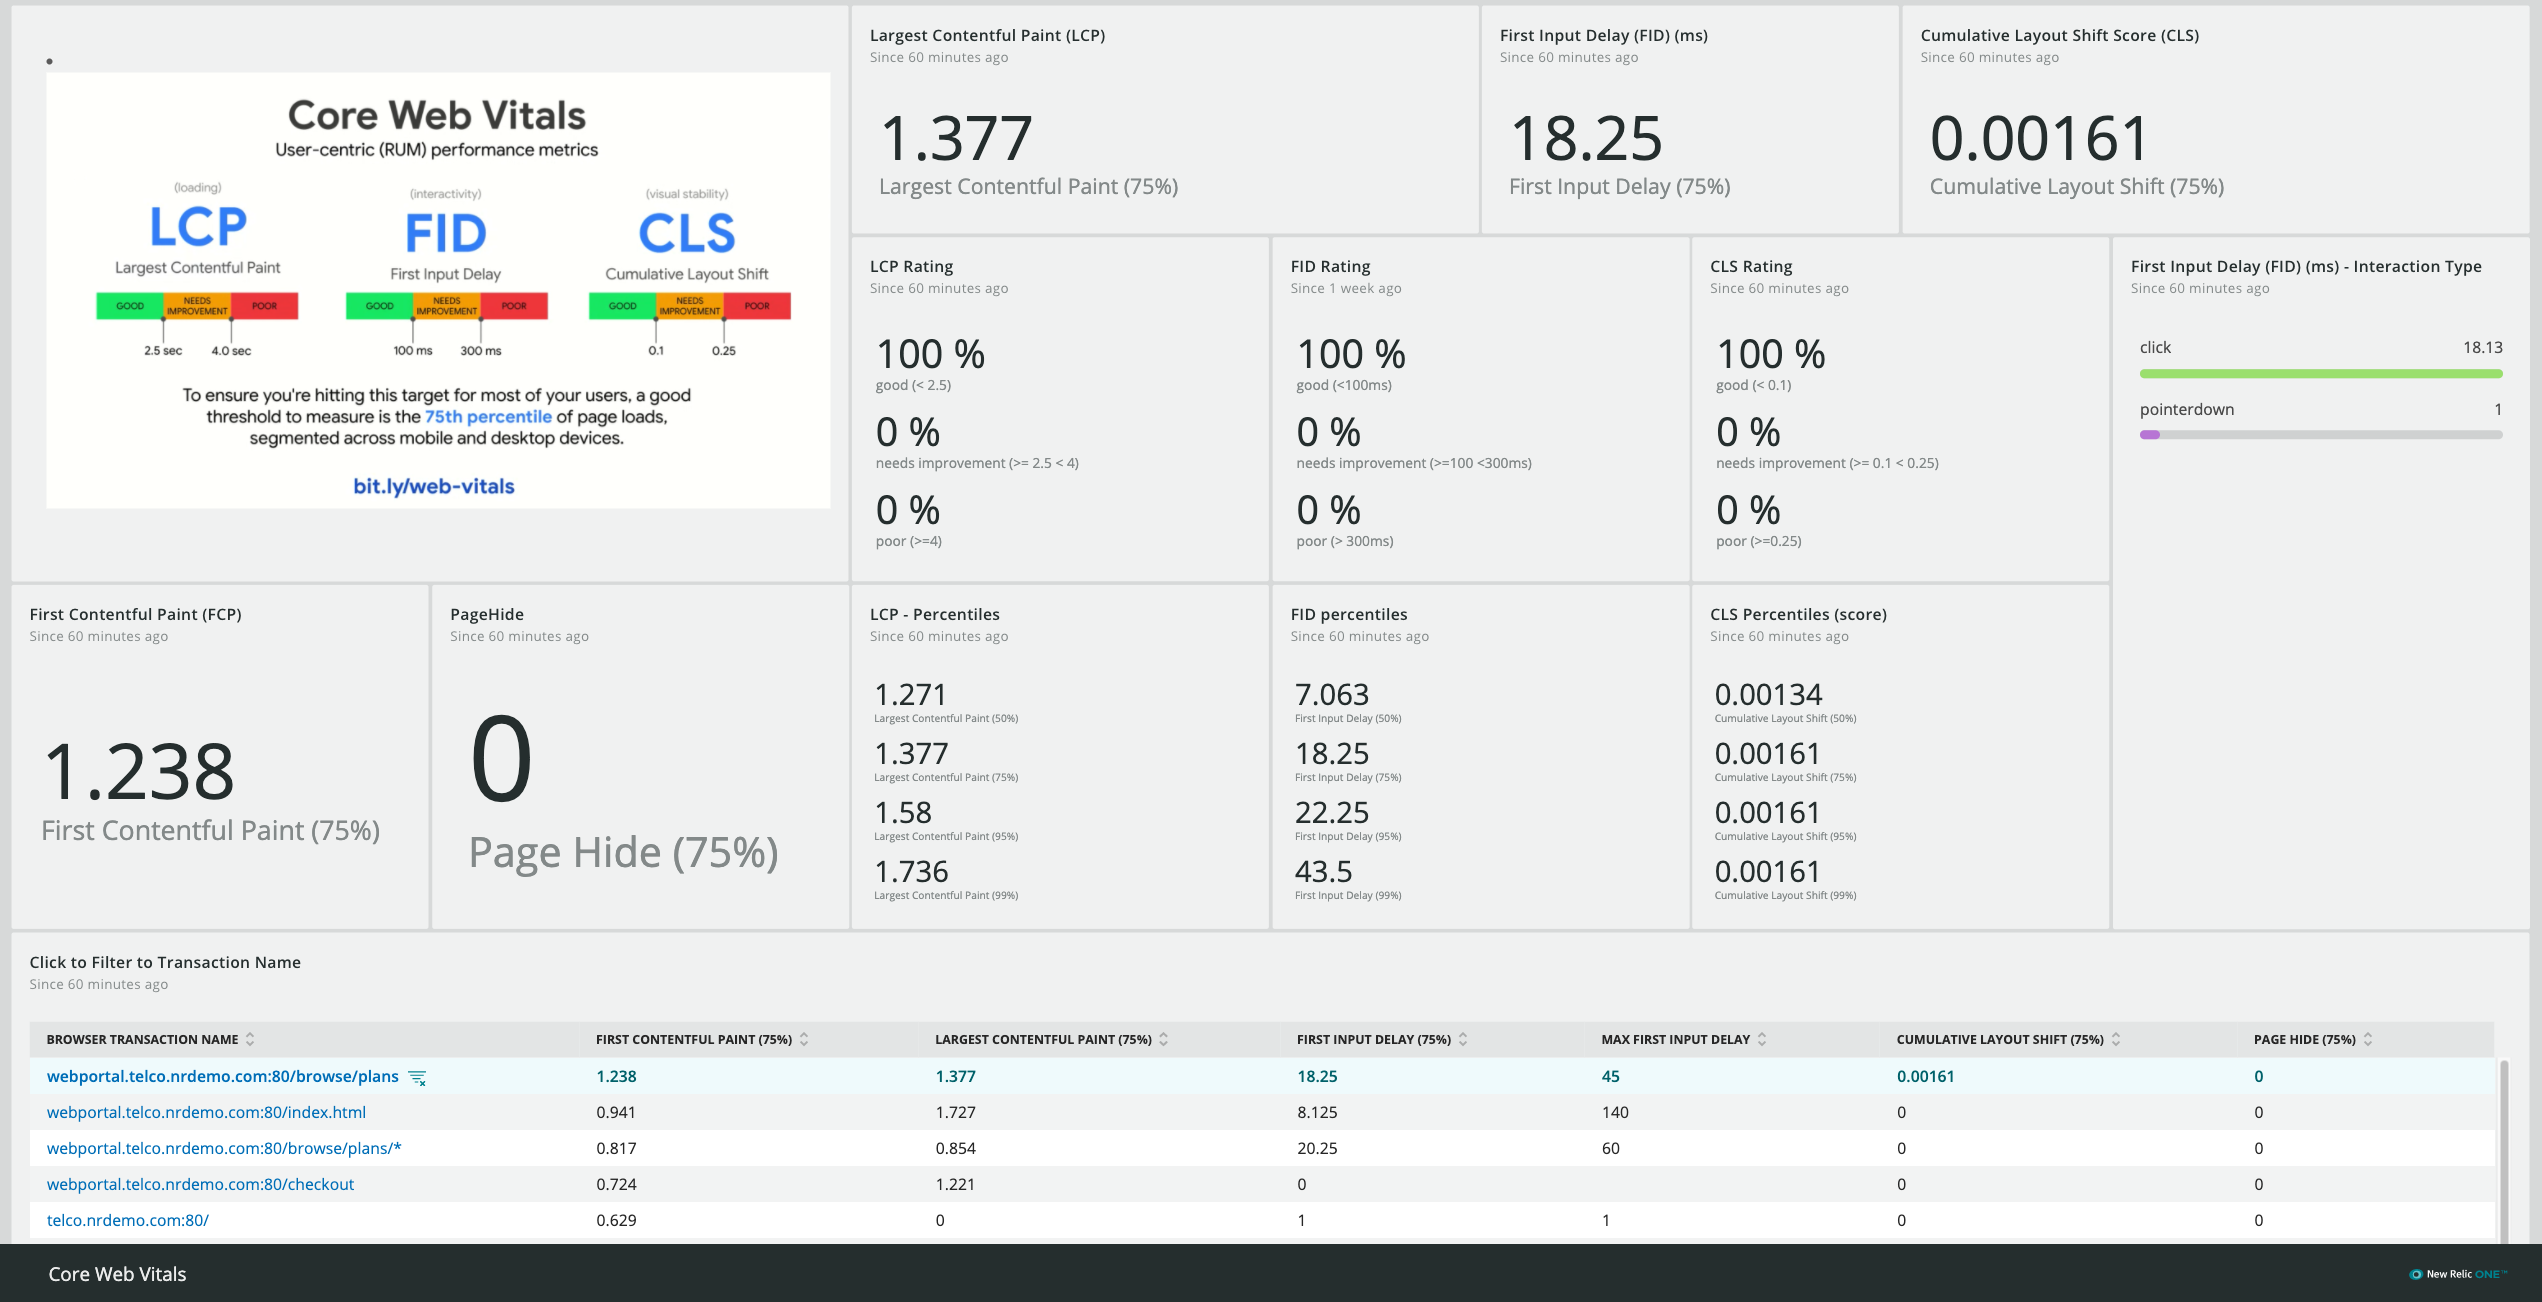Click the Core Web Vitals infographic image
2542x1302 pixels.
pos(438,290)
